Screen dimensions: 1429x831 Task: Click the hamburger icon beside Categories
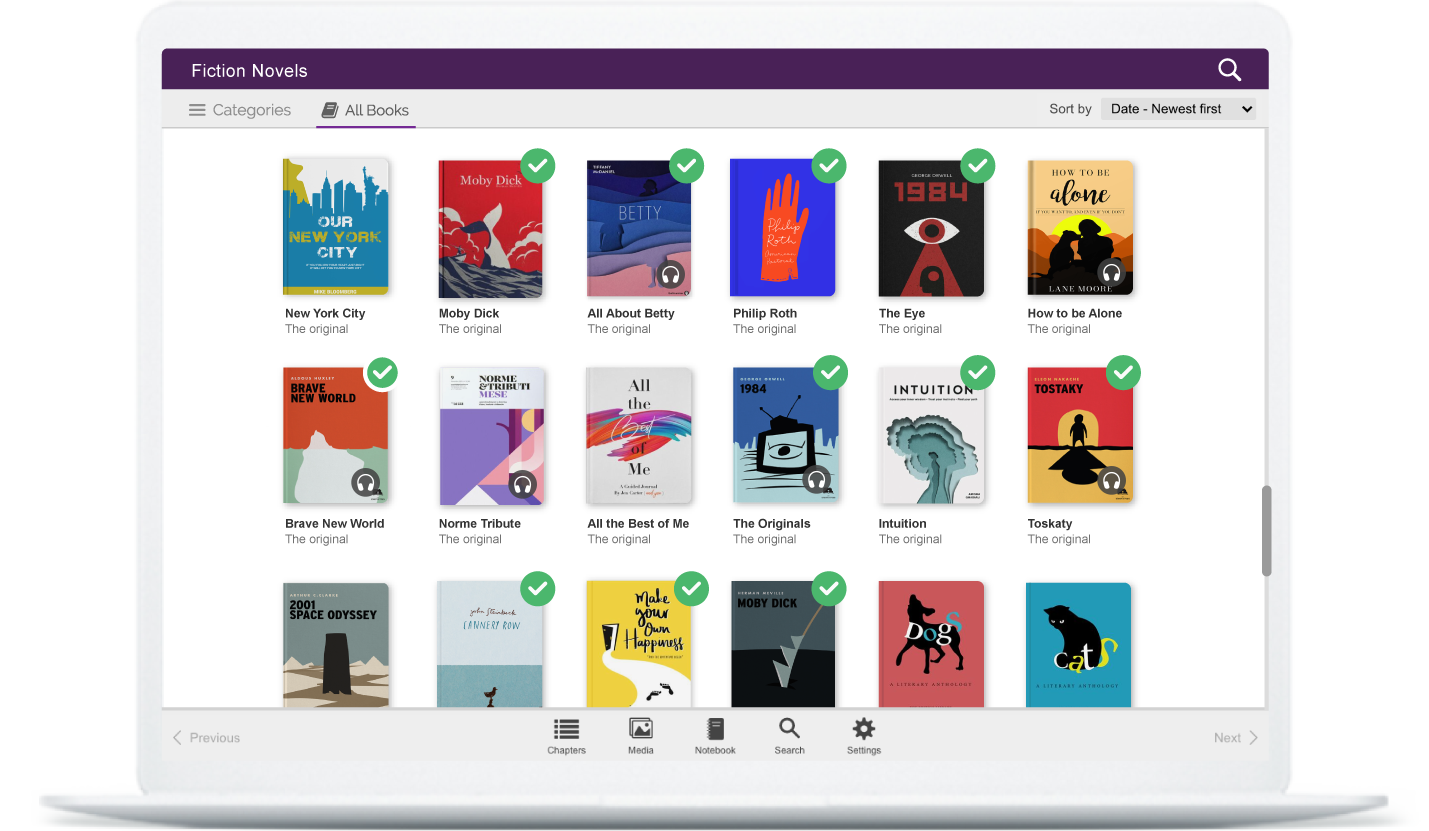(197, 110)
